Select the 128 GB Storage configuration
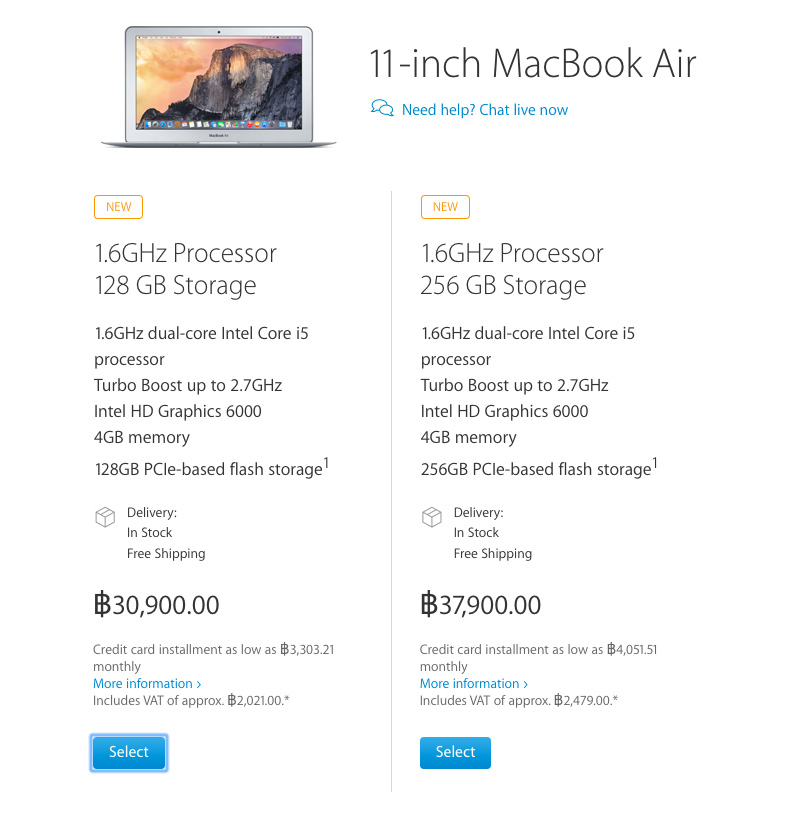 tap(129, 752)
